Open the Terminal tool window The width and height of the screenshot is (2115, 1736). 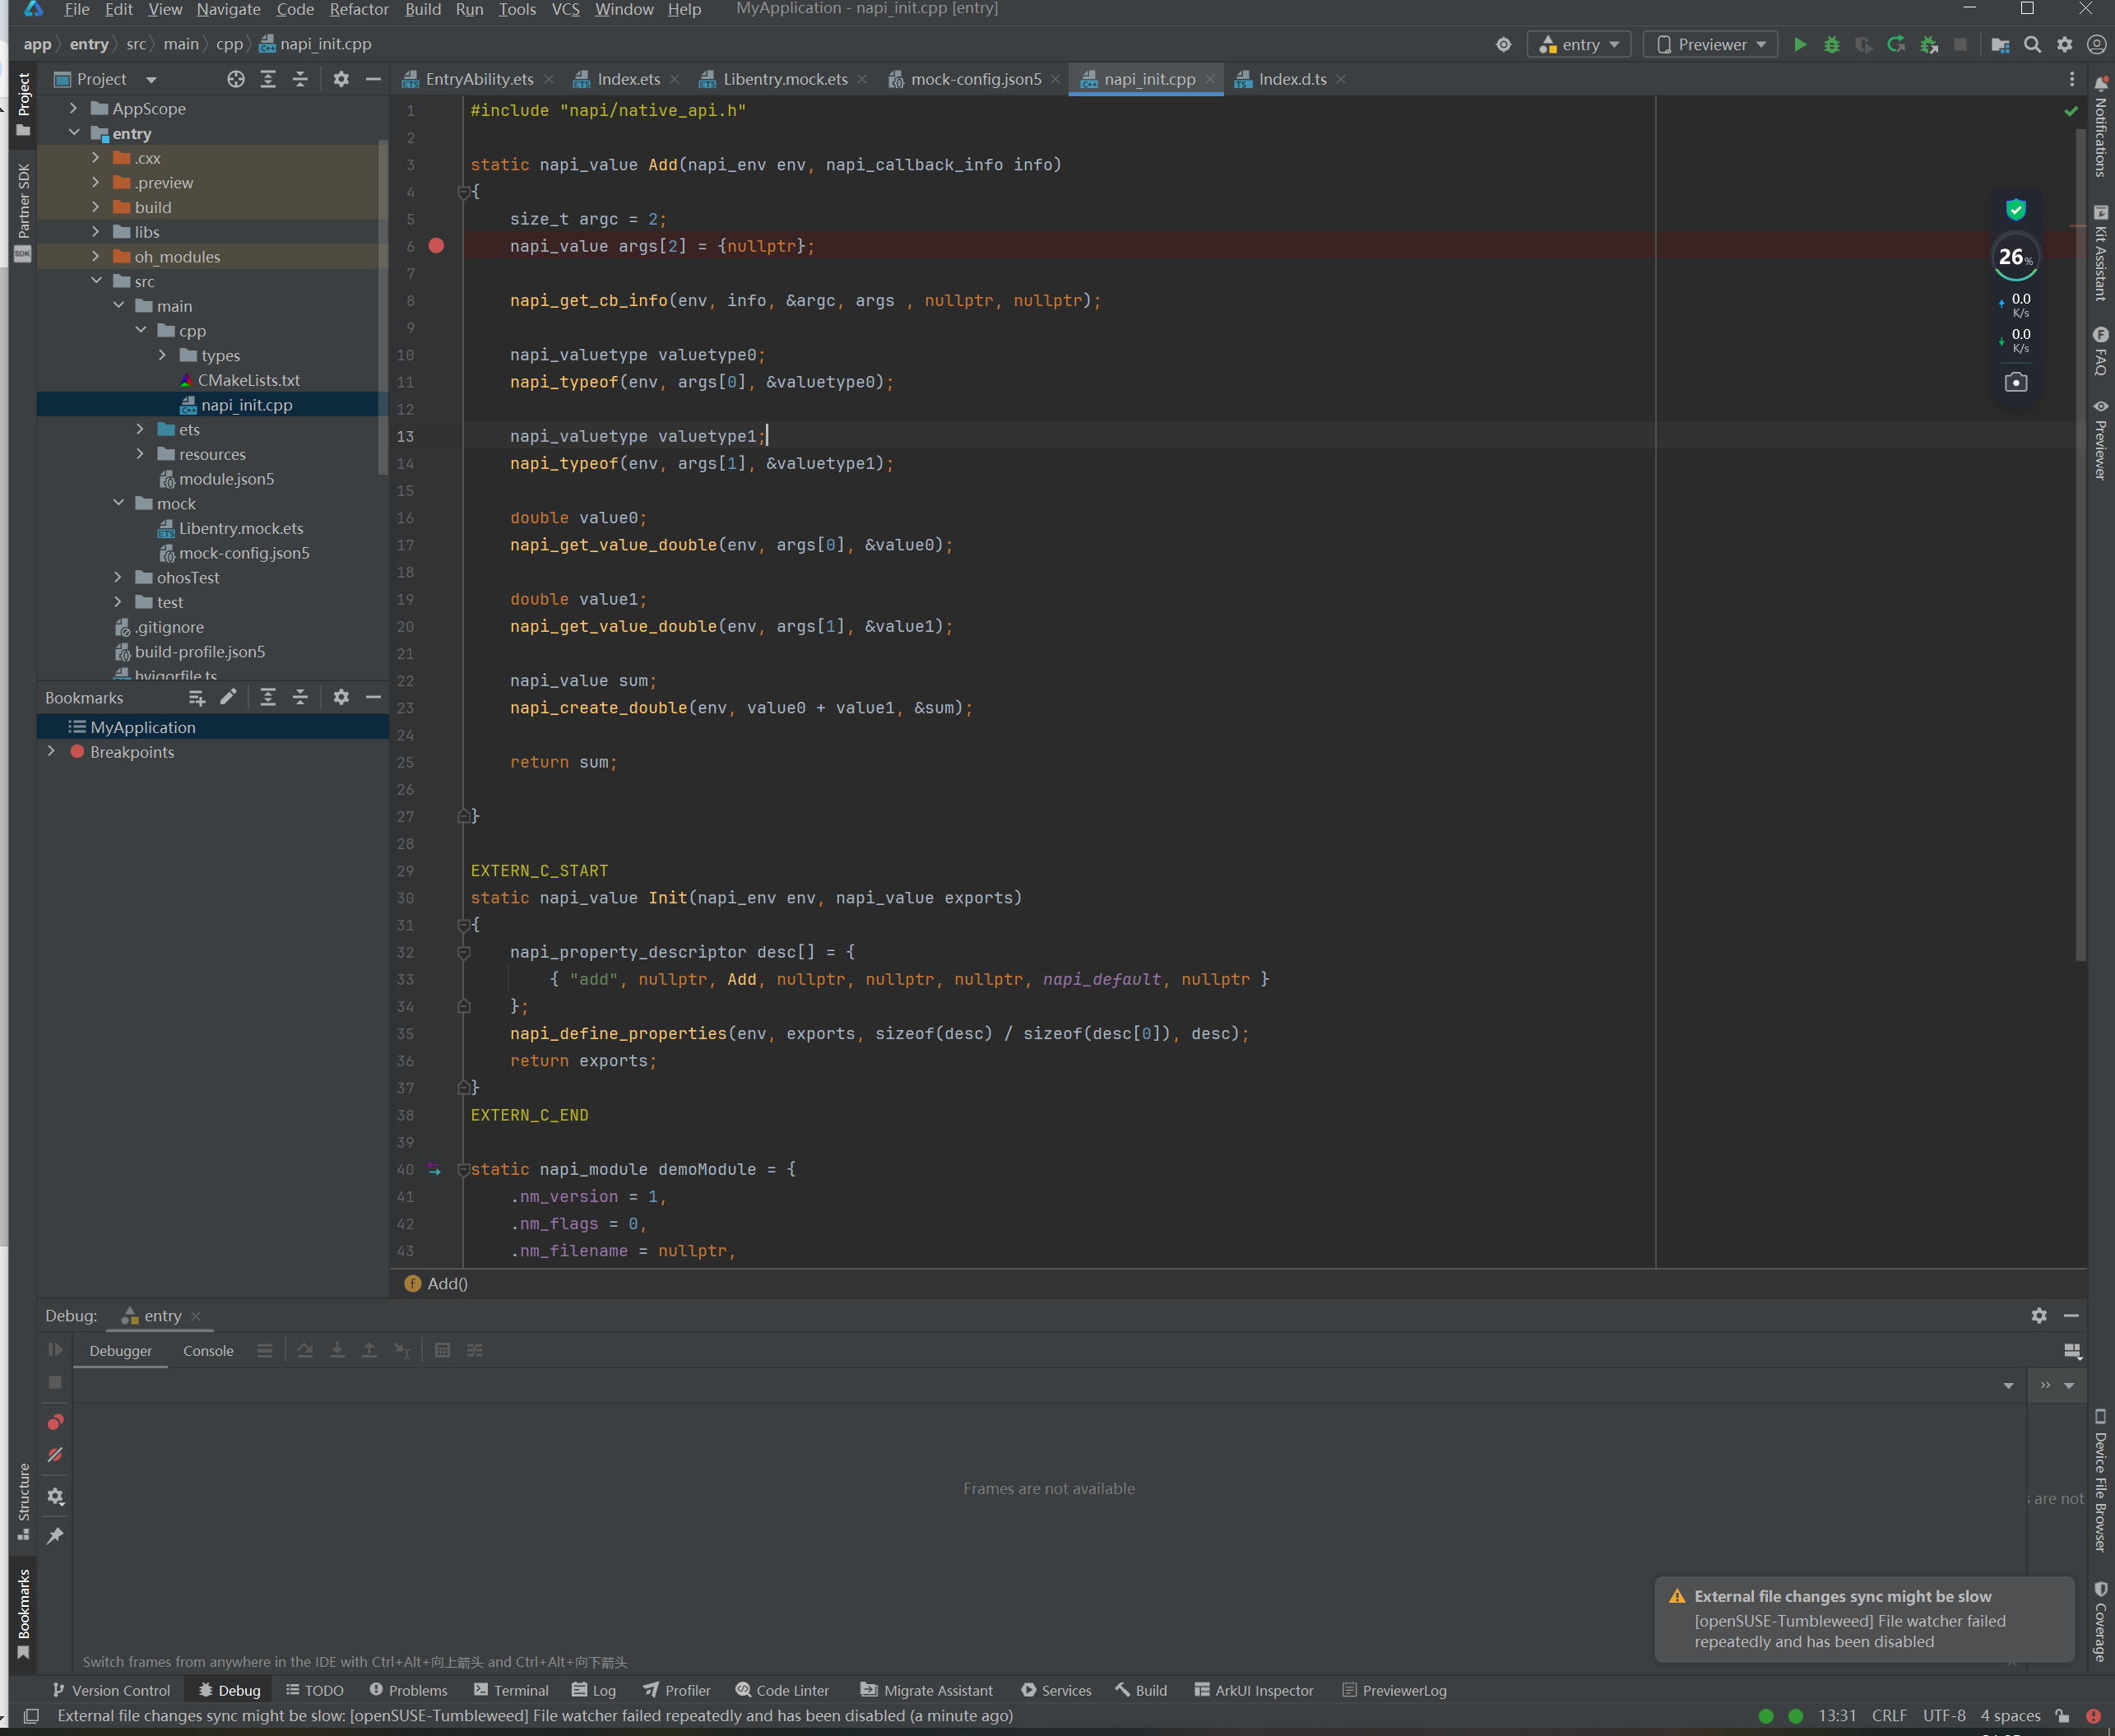click(x=511, y=1690)
